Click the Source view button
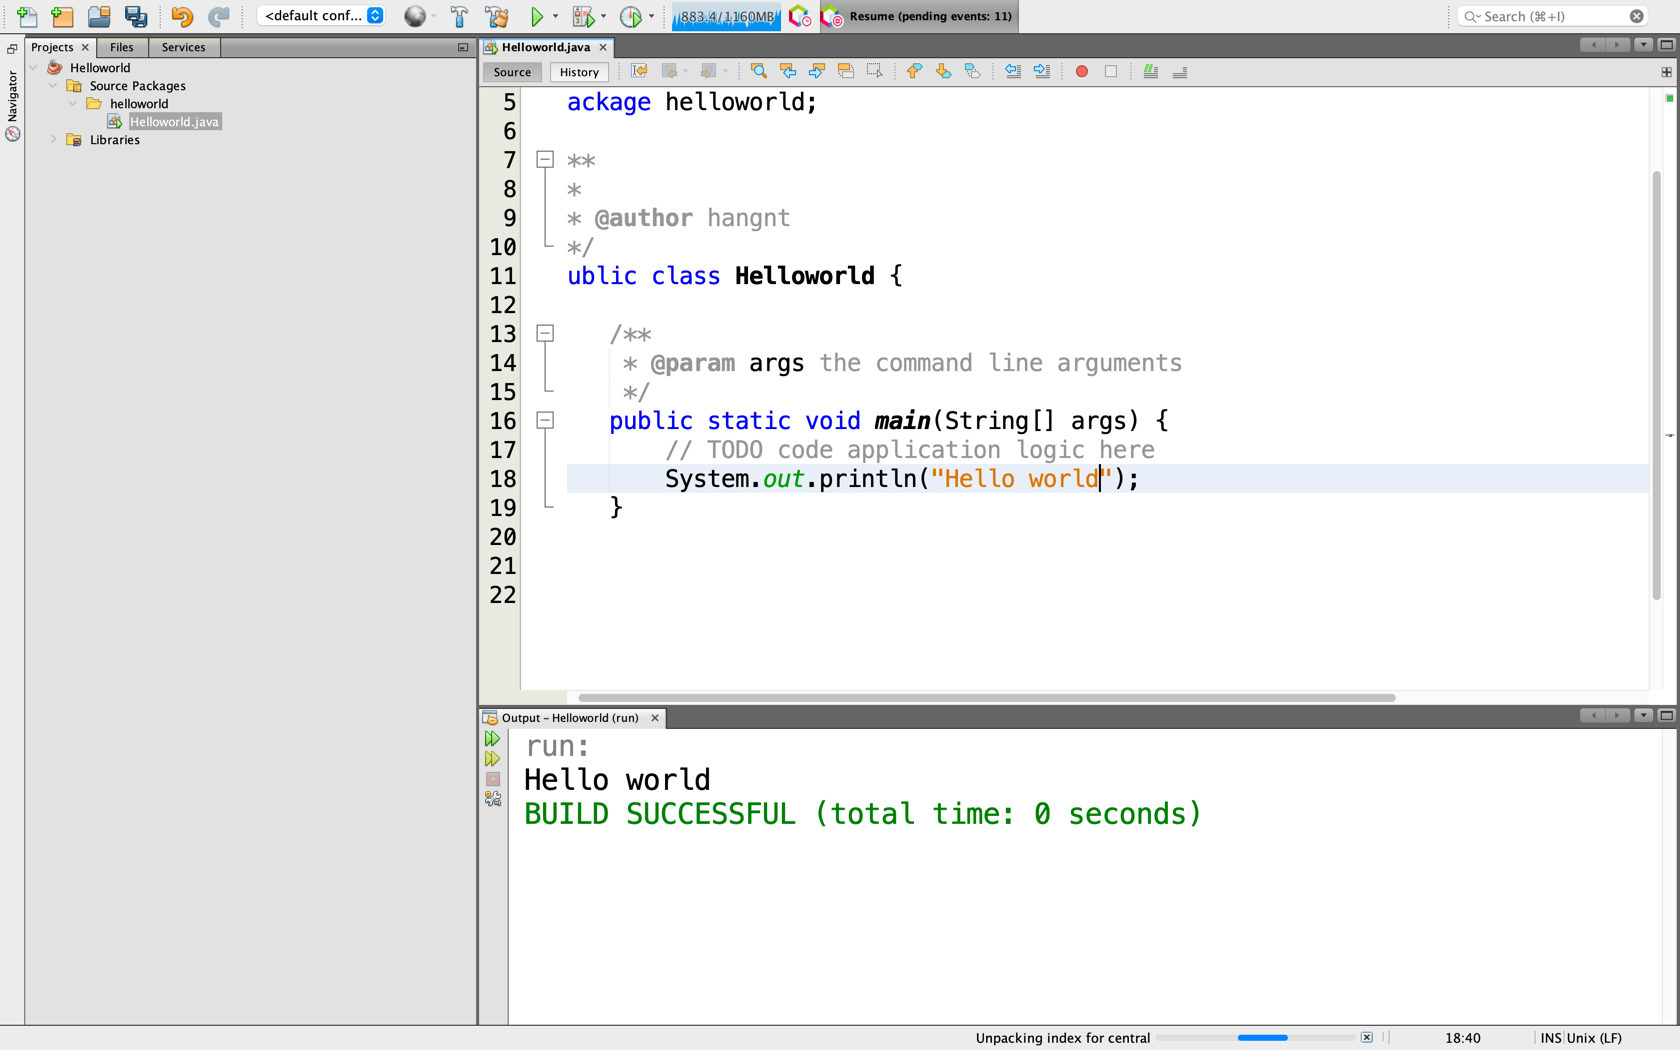Viewport: 1680px width, 1050px height. pyautogui.click(x=512, y=72)
